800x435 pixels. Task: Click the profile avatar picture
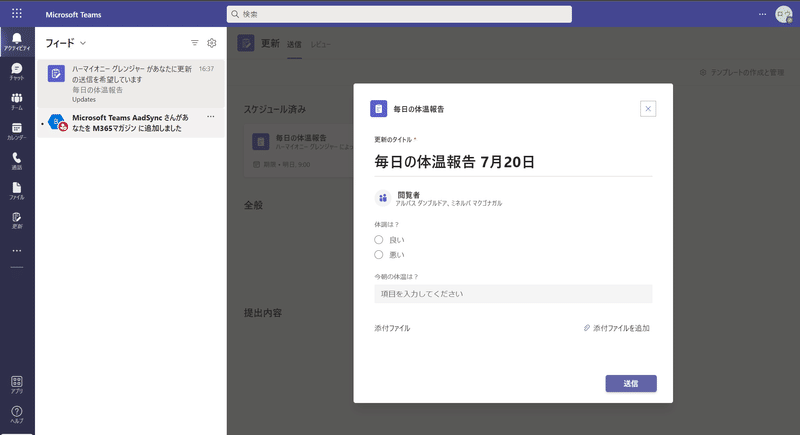784,14
